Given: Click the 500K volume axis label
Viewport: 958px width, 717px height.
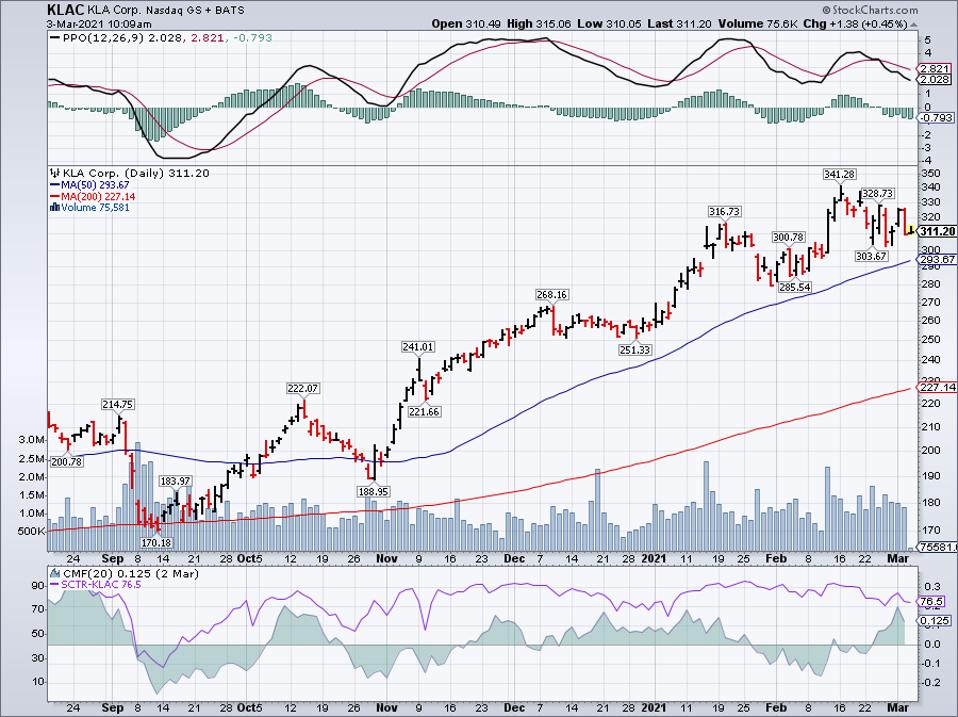Looking at the screenshot, I should (32, 531).
